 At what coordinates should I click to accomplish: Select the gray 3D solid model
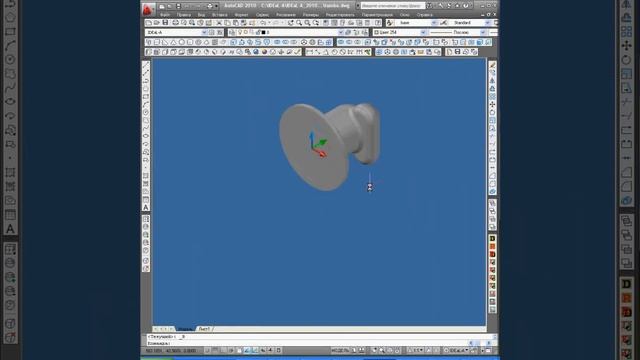pos(329,146)
